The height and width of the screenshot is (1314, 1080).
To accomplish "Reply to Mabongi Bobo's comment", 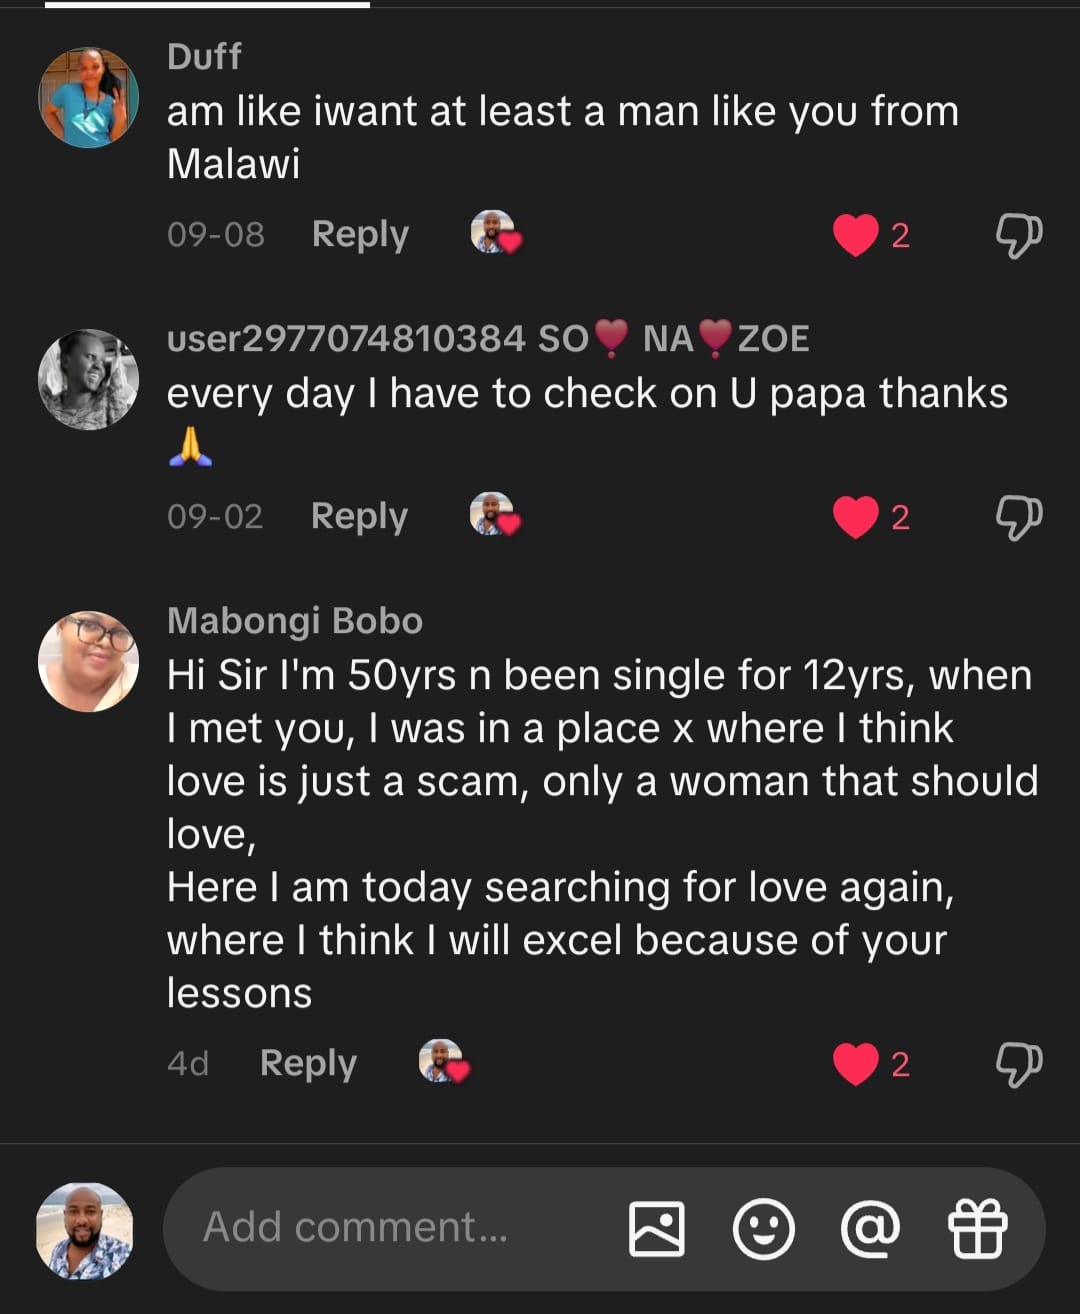I will click(x=308, y=1063).
